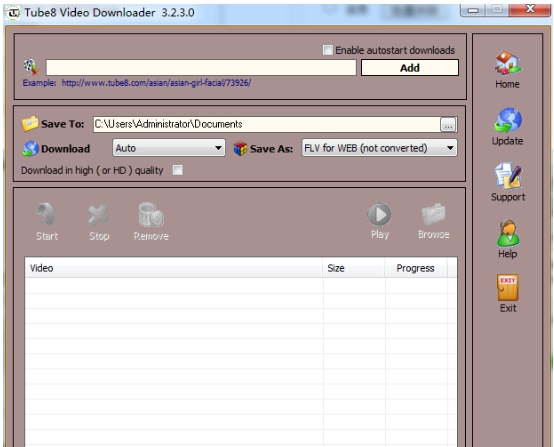Click the Save As cube icon
554x447 pixels.
(240, 148)
